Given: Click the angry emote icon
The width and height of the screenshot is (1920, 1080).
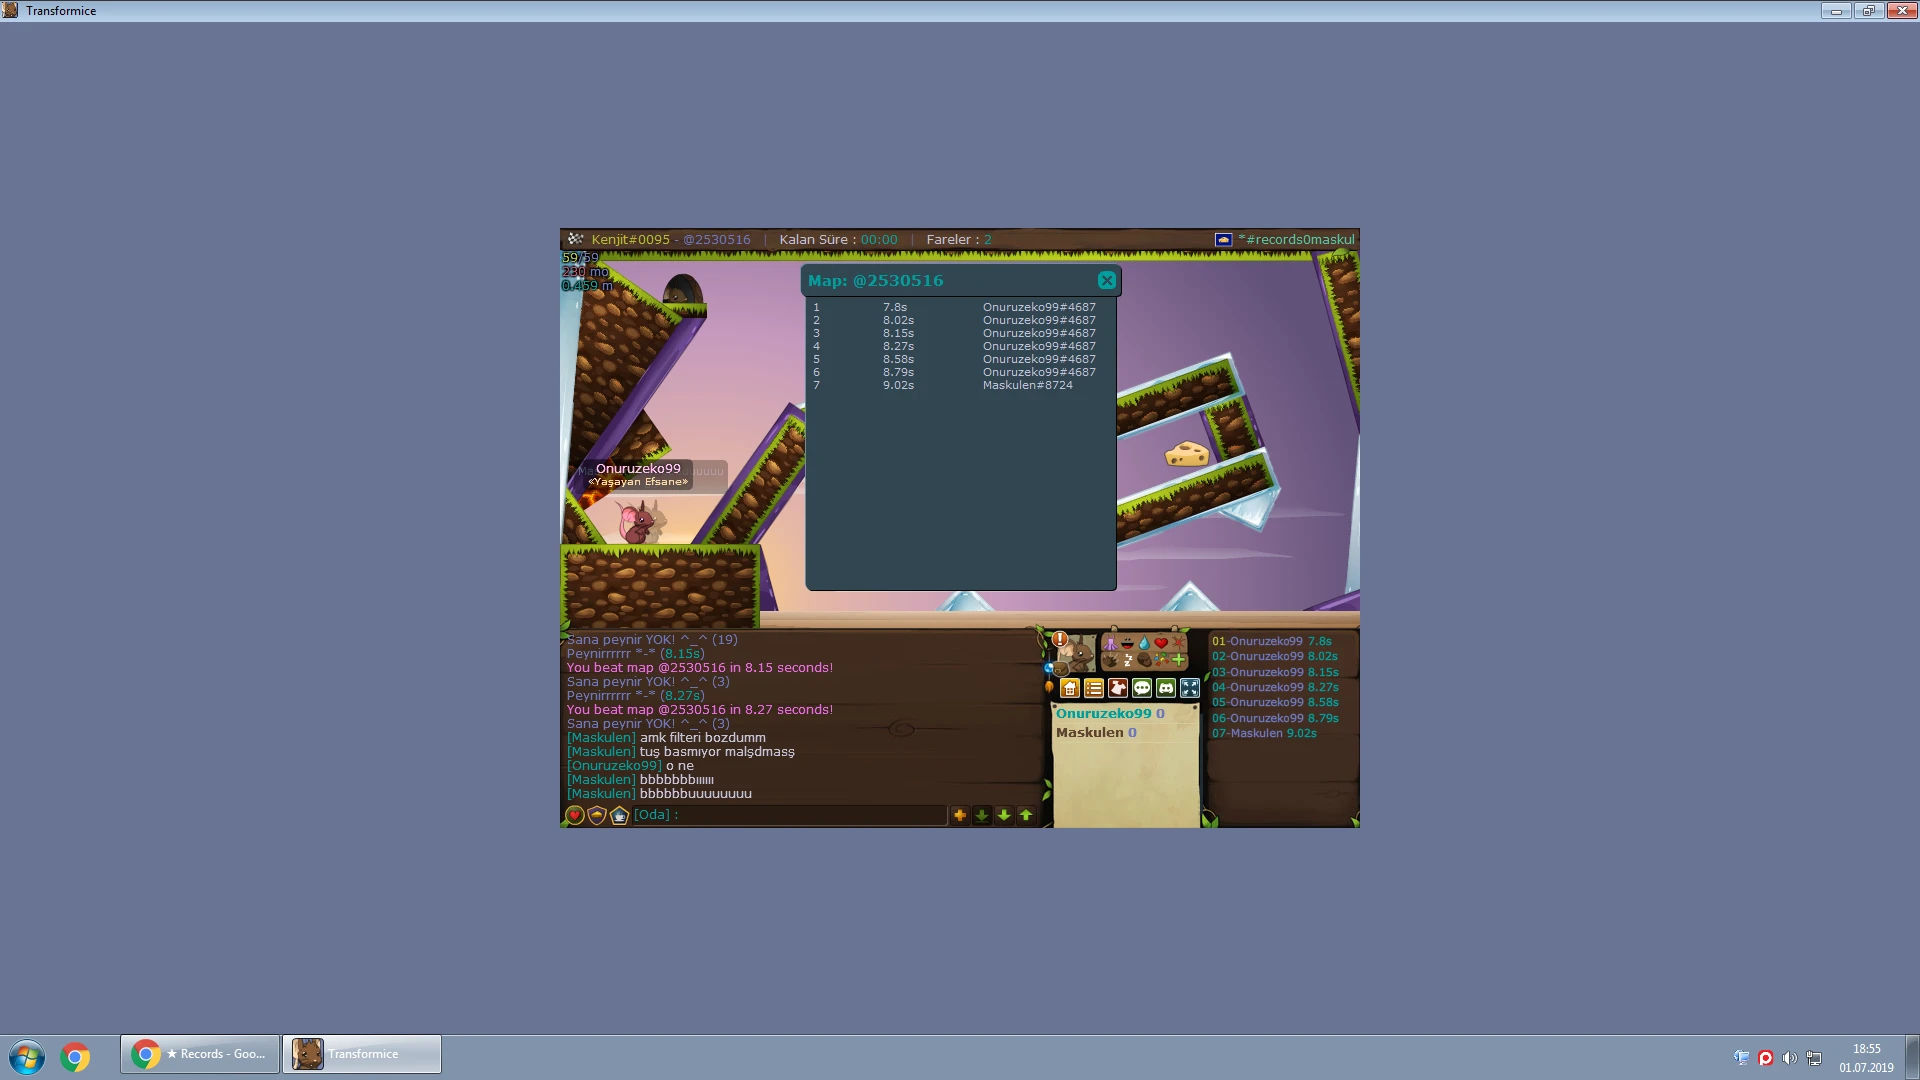Looking at the screenshot, I should tap(1178, 643).
